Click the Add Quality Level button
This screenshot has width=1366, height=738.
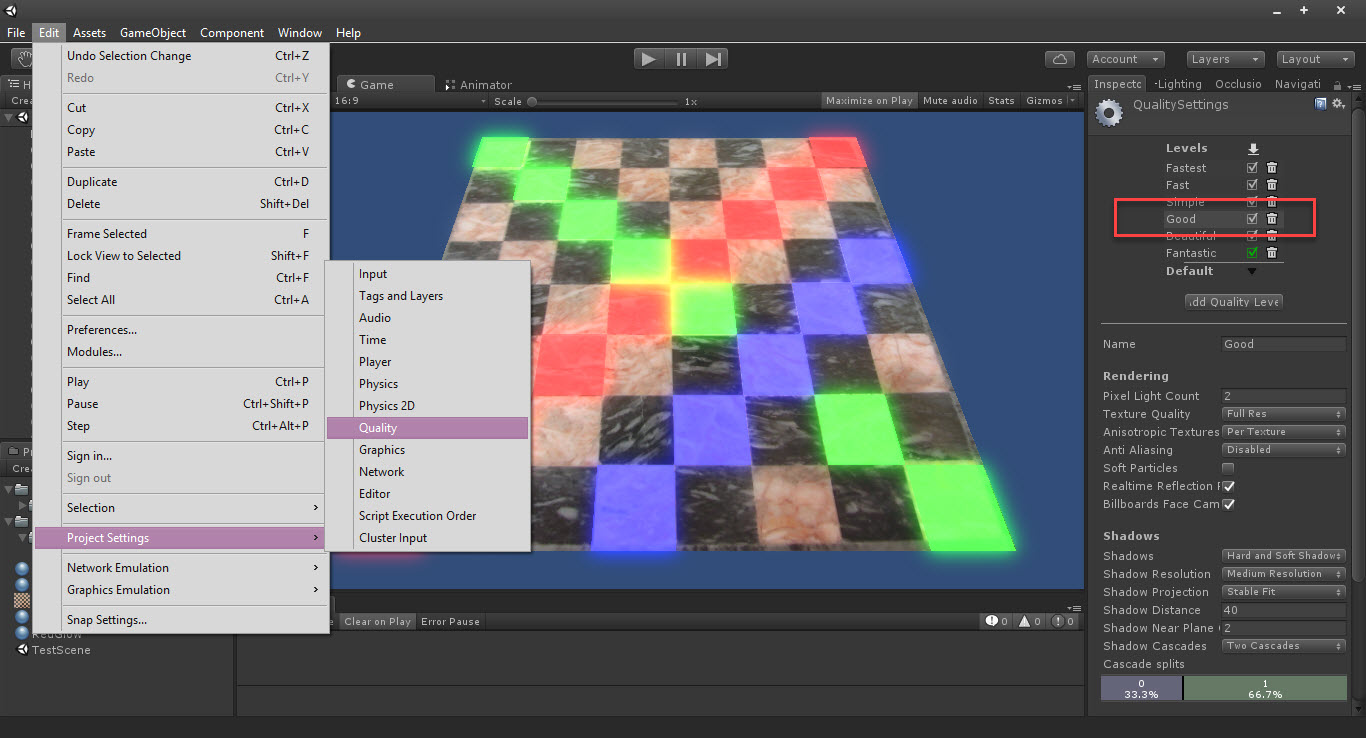tap(1233, 302)
